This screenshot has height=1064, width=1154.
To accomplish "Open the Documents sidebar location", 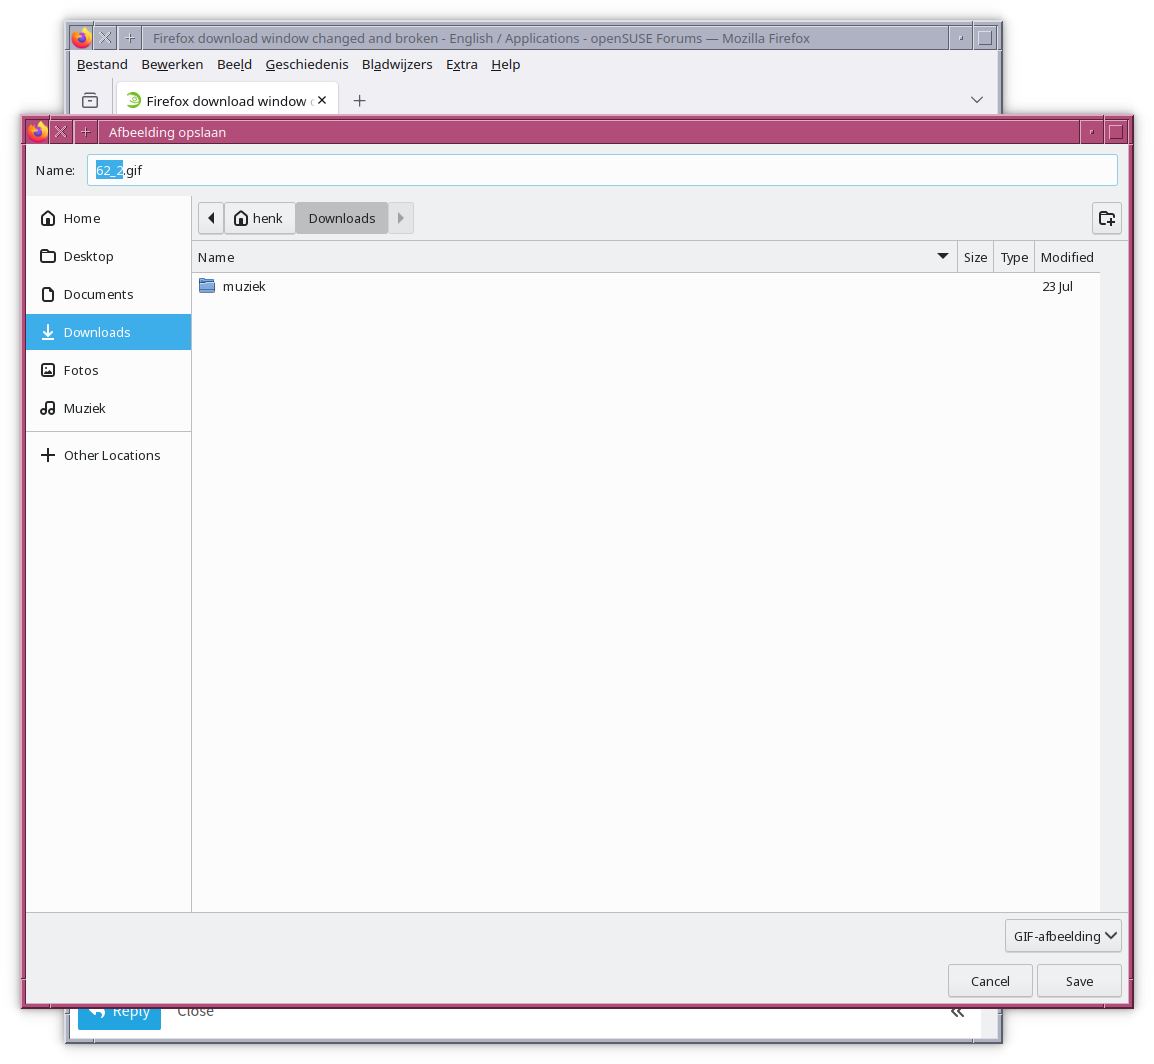I will pos(109,294).
